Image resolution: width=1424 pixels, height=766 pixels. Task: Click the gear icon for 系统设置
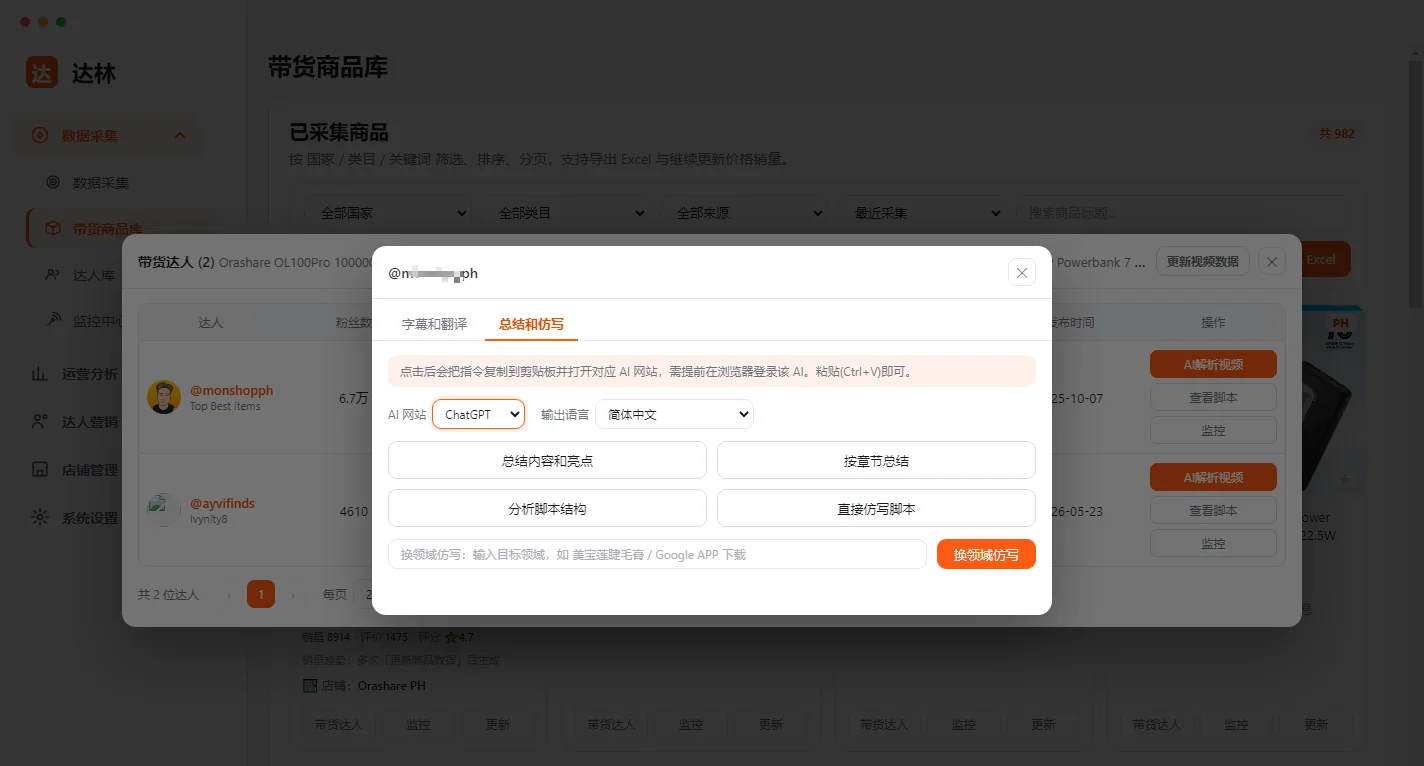tap(40, 518)
